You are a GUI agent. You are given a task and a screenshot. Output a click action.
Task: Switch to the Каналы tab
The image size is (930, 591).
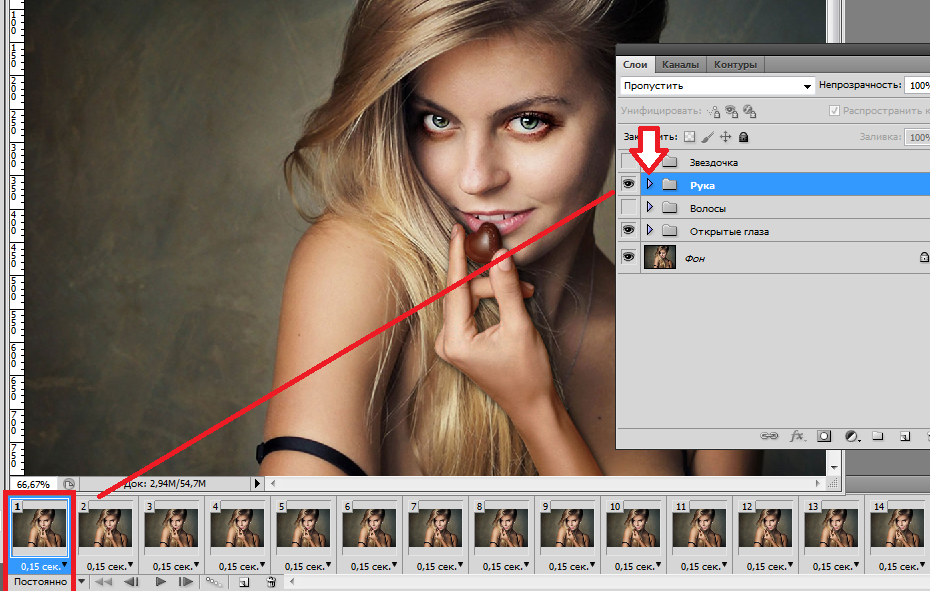coord(680,65)
